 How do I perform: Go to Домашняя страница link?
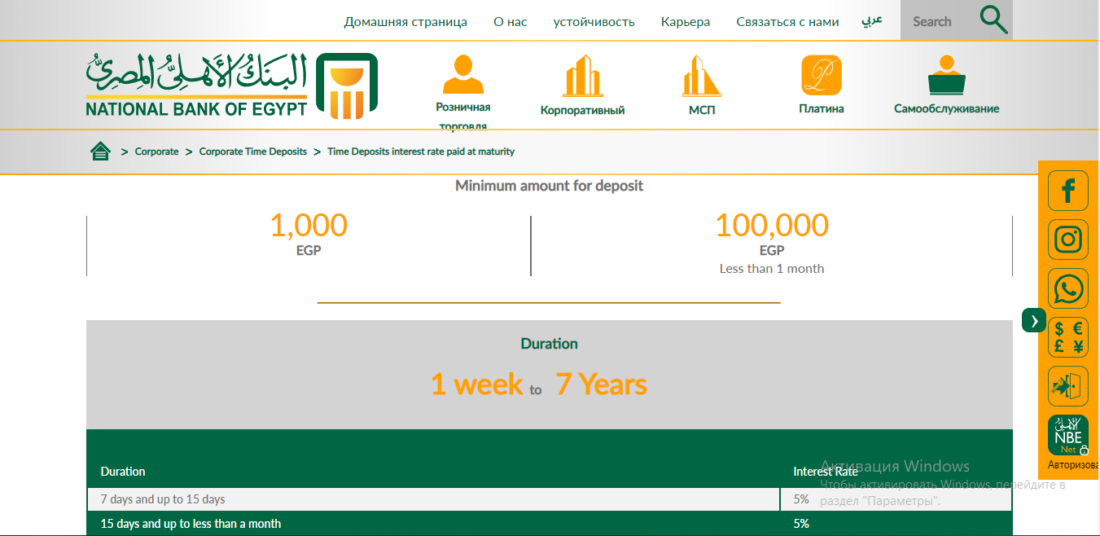[405, 22]
